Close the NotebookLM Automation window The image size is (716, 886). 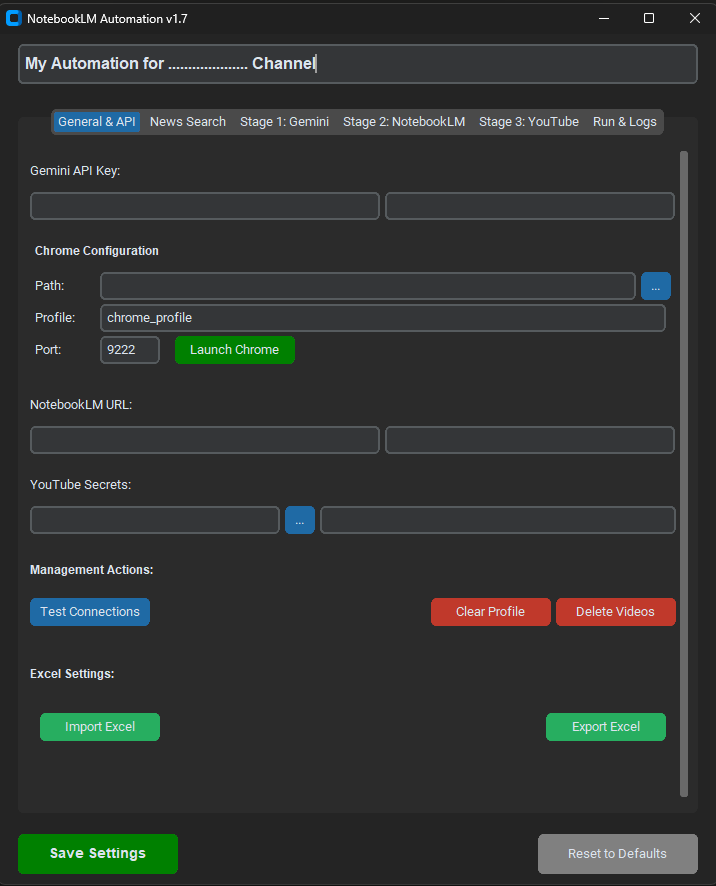coord(695,18)
